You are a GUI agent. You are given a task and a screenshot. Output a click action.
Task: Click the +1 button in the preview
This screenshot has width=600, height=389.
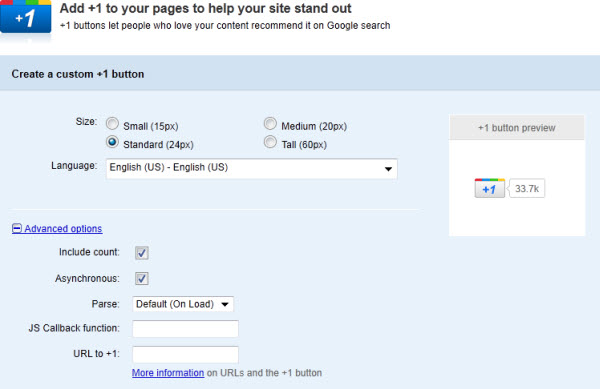[x=489, y=188]
